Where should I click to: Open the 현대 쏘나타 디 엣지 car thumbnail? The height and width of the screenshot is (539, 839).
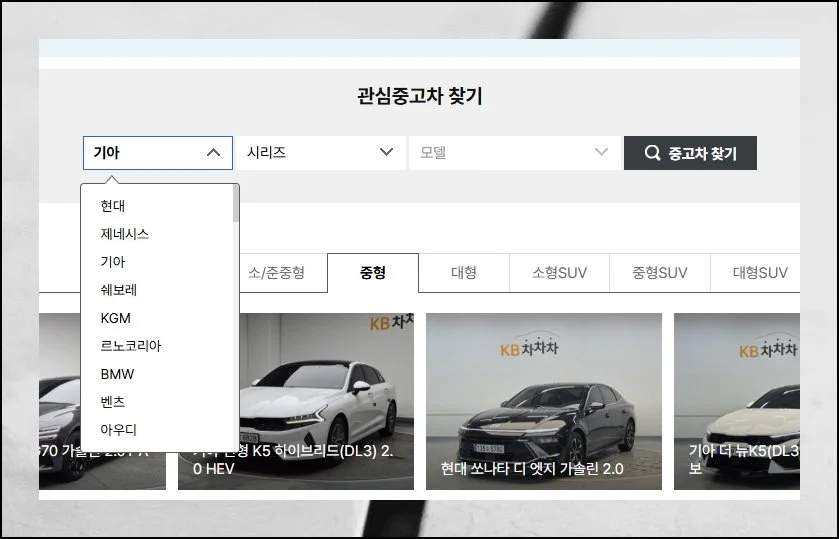coord(544,400)
